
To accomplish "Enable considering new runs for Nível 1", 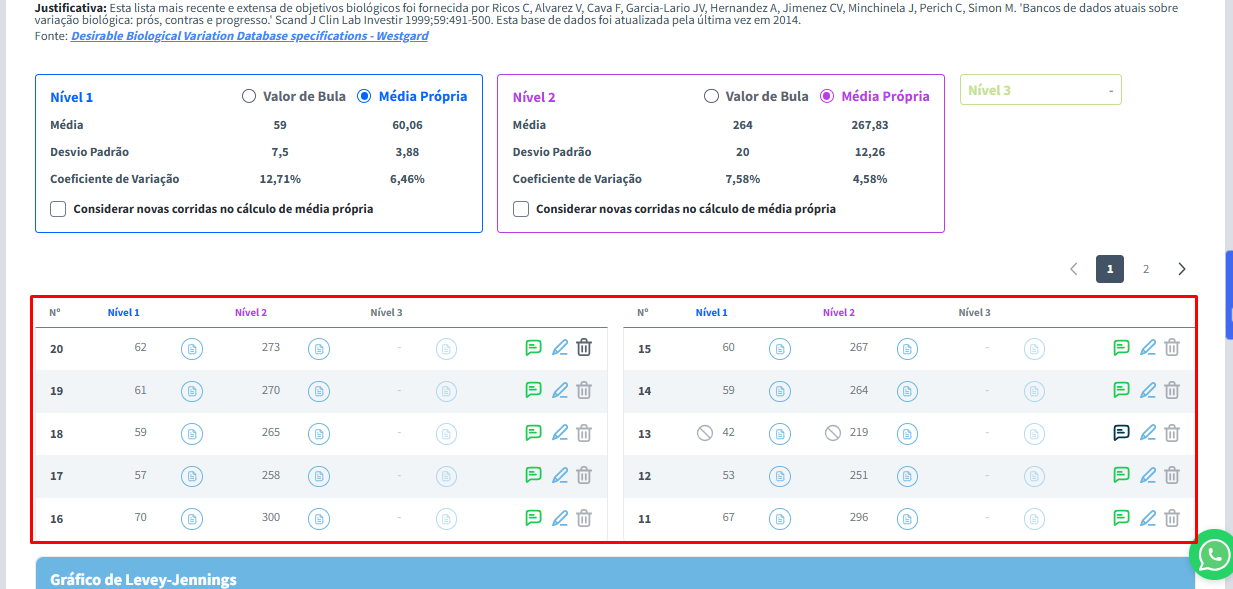I will click(x=58, y=209).
